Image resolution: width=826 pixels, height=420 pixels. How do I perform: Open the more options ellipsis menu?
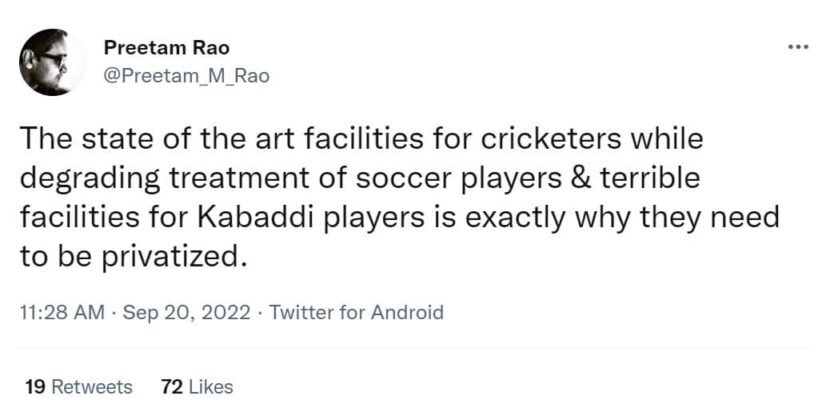click(797, 46)
